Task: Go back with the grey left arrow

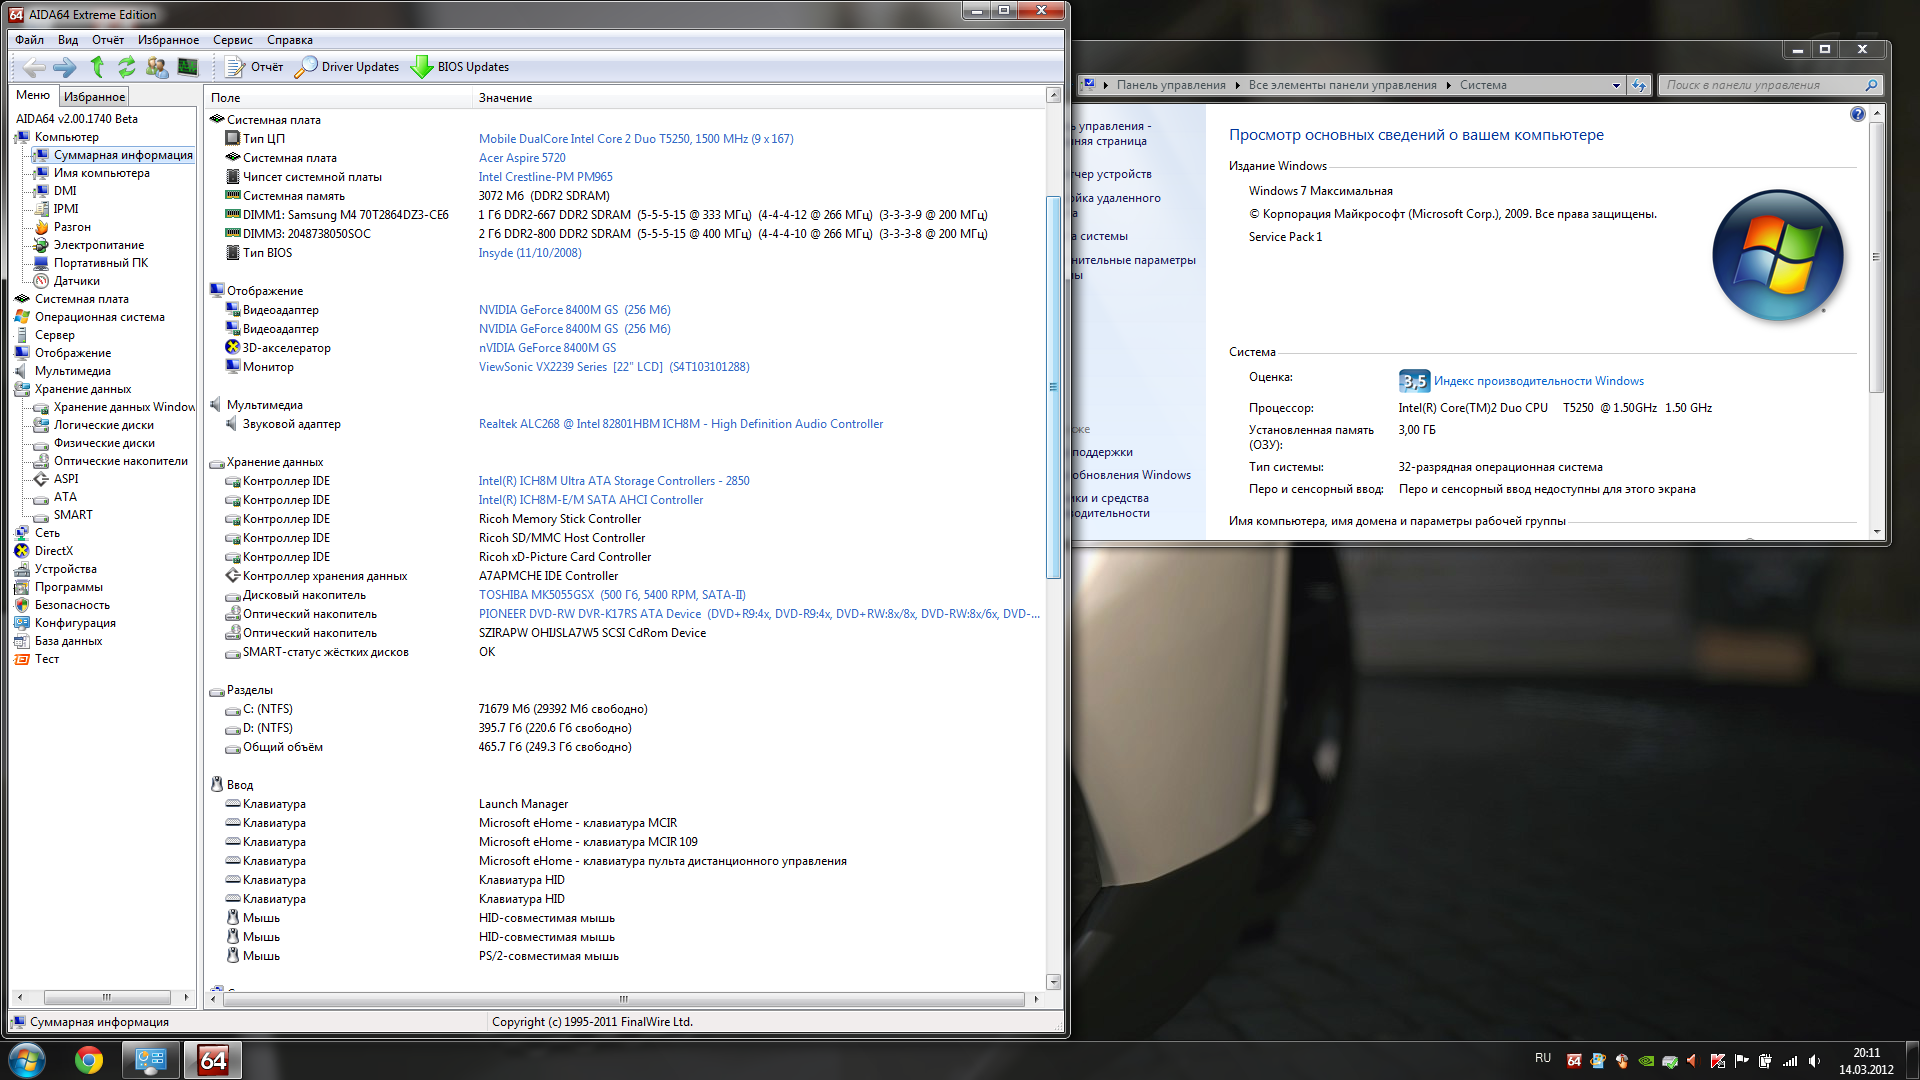Action: click(34, 67)
